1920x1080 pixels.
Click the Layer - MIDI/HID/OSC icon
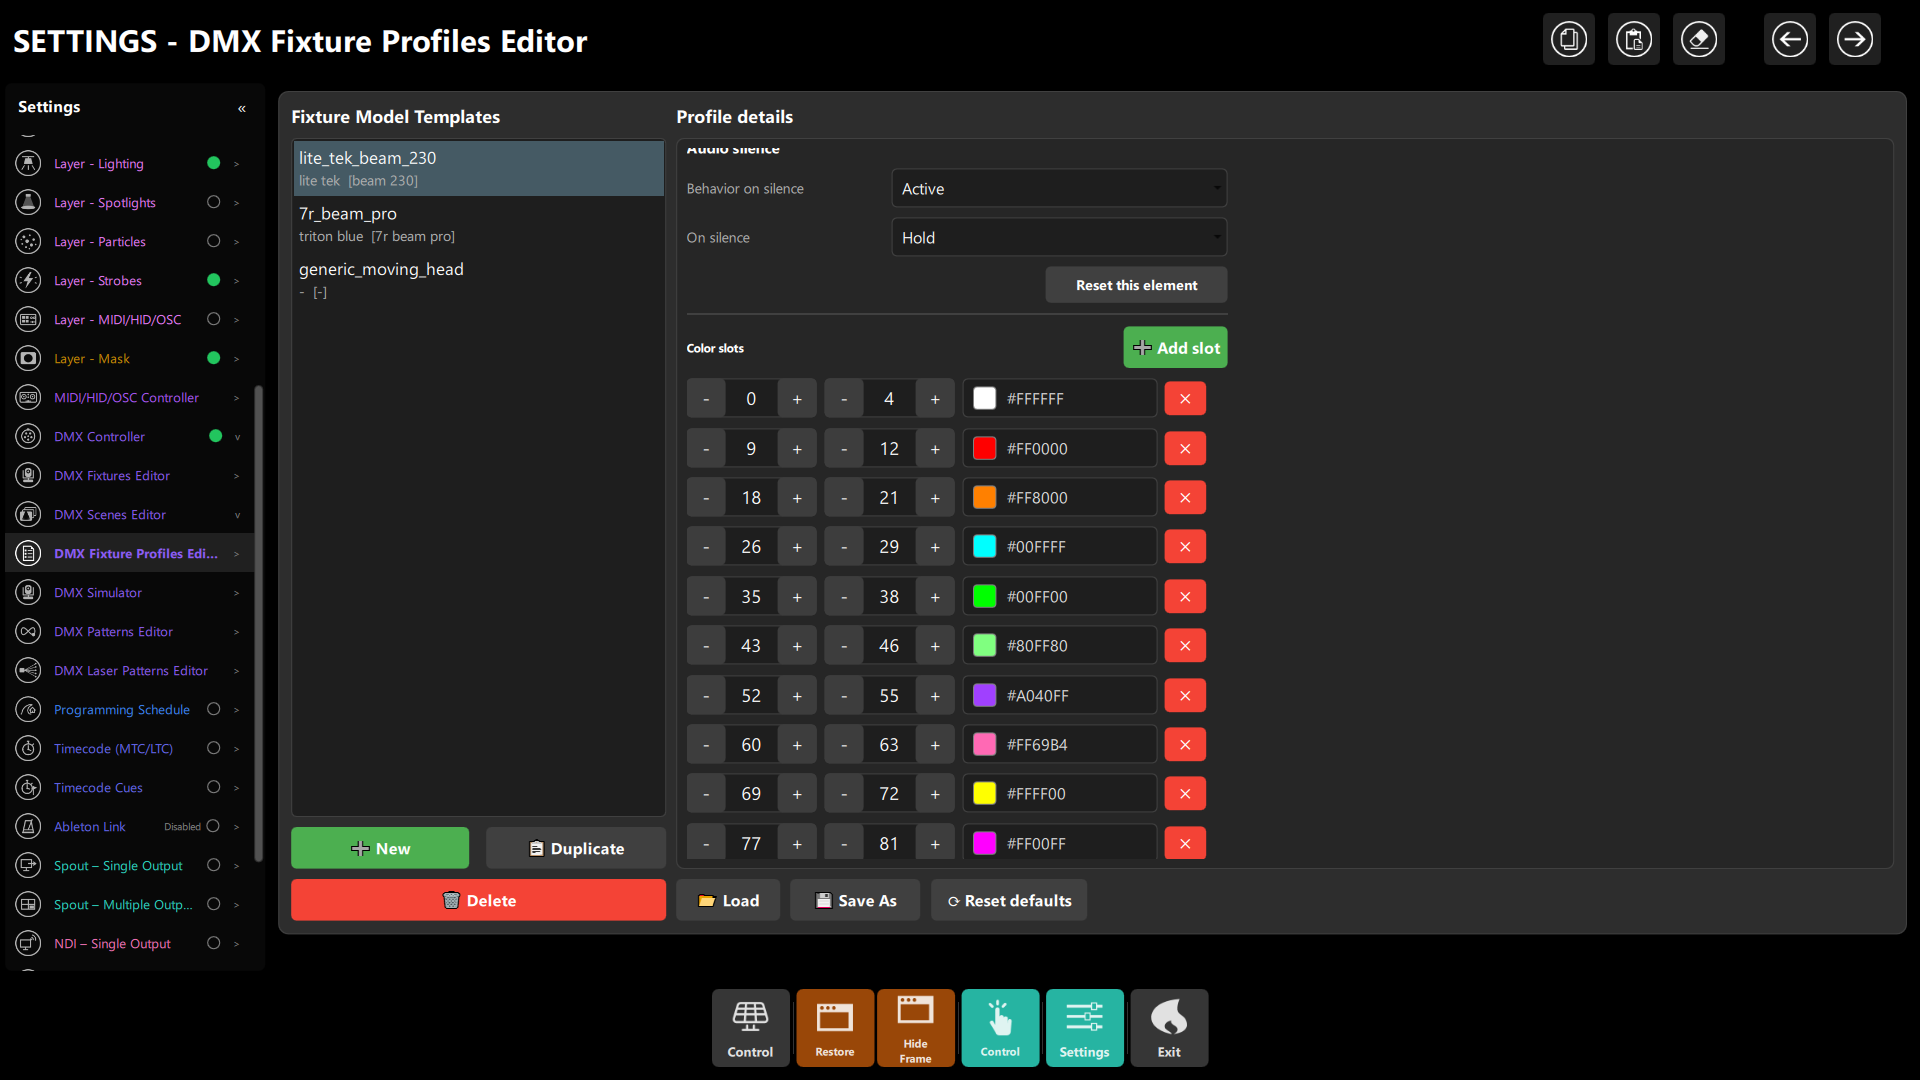pos(29,319)
